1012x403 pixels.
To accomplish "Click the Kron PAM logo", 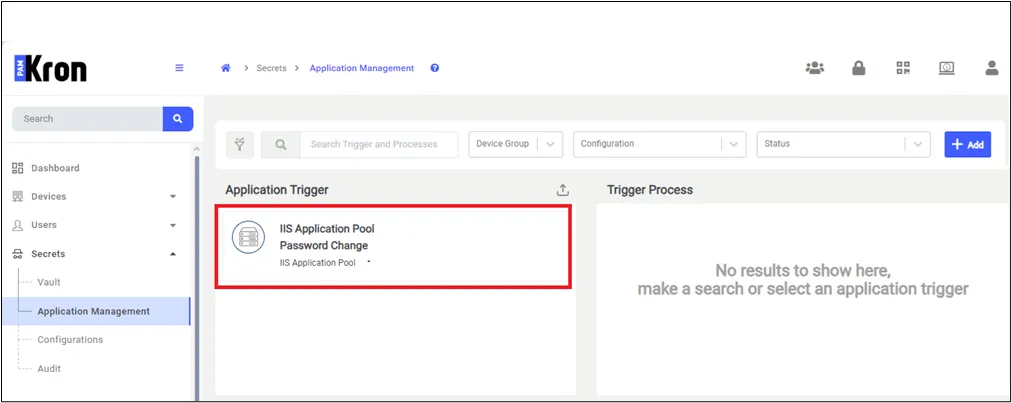I will [50, 68].
